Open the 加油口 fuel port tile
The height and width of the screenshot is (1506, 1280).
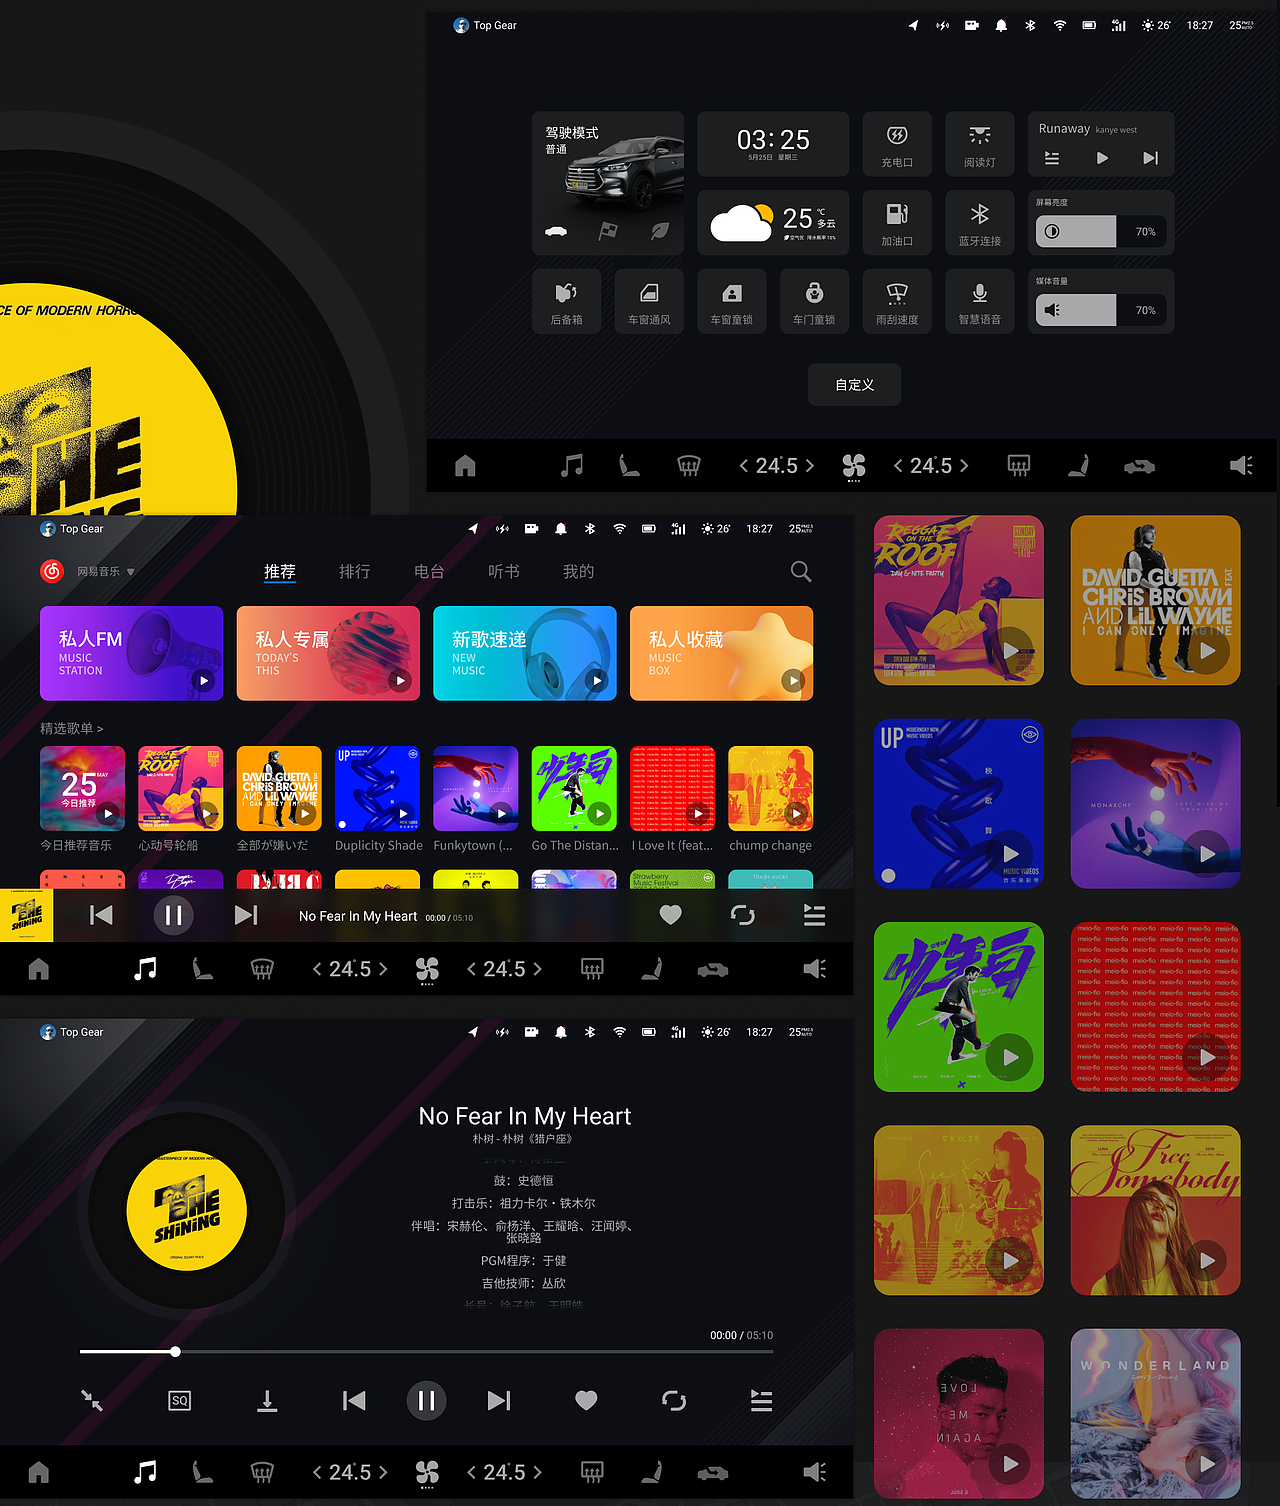(x=897, y=223)
